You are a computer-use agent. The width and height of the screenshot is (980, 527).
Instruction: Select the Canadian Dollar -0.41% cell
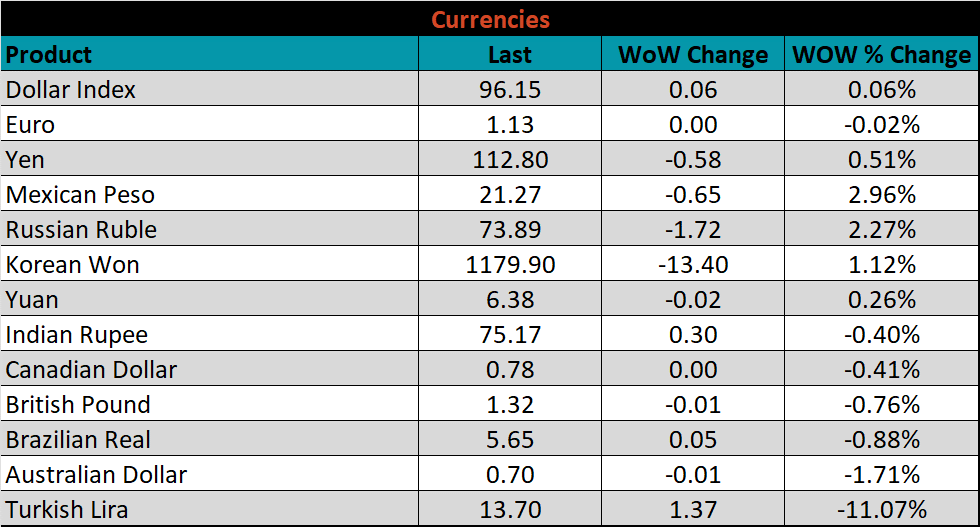point(881,370)
